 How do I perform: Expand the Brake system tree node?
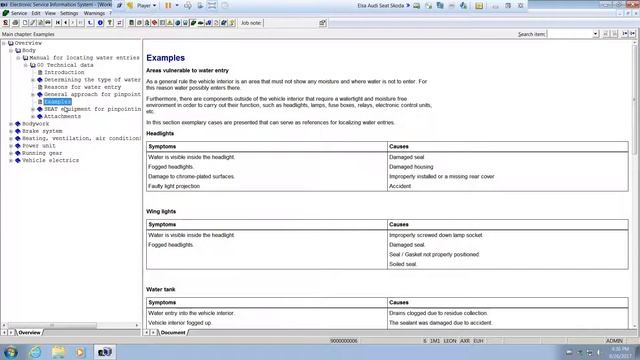pyautogui.click(x=11, y=131)
